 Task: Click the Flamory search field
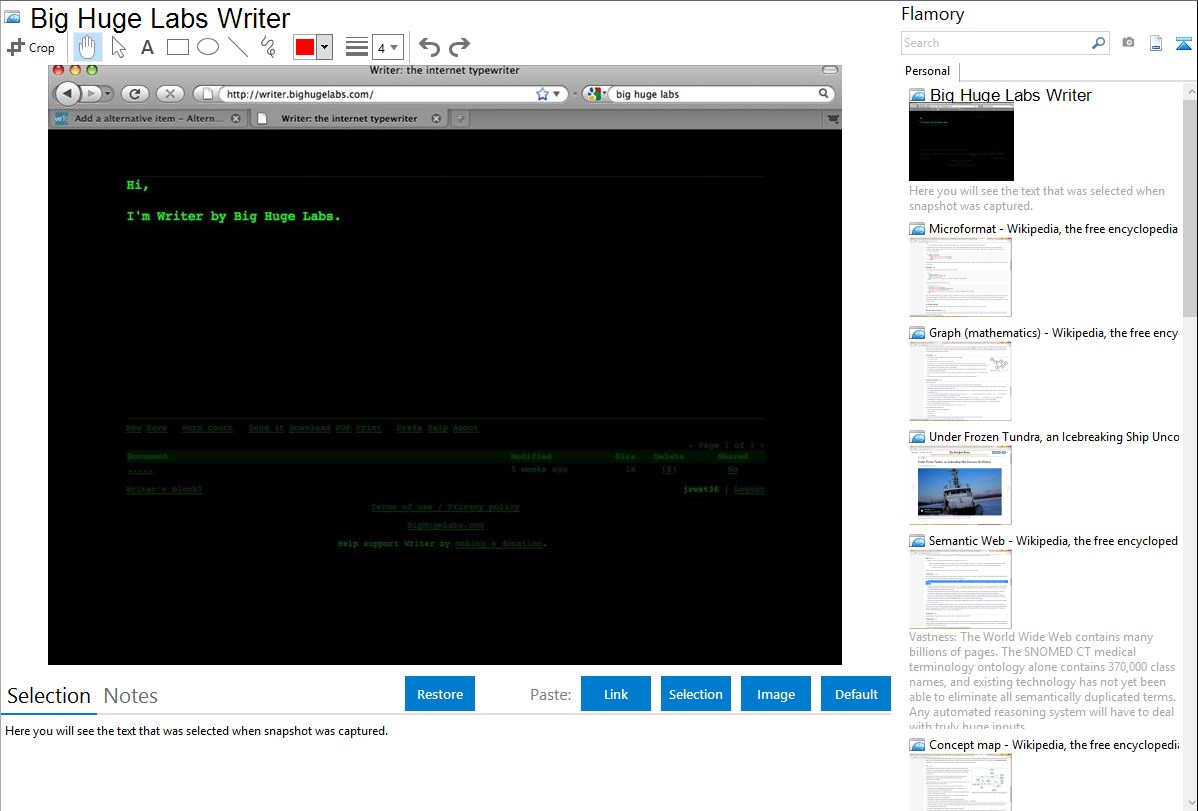(996, 43)
